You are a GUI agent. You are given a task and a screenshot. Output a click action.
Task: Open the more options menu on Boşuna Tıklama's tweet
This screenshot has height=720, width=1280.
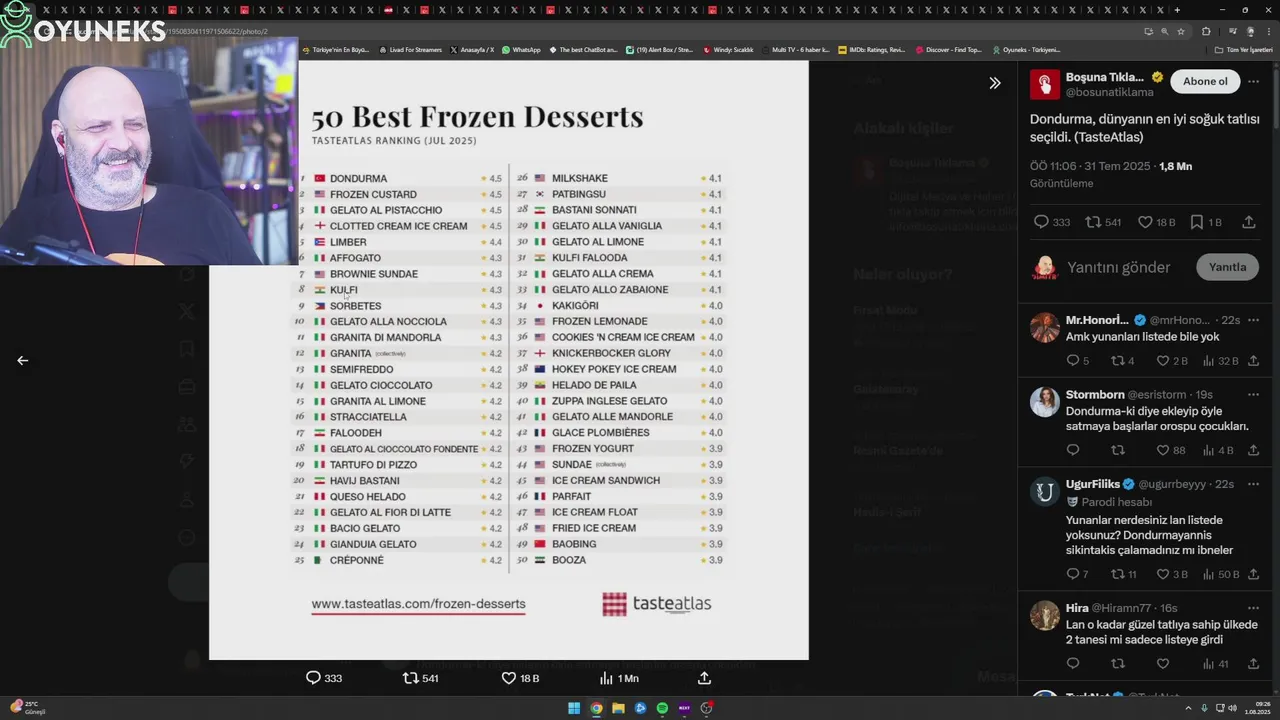coord(1254,81)
